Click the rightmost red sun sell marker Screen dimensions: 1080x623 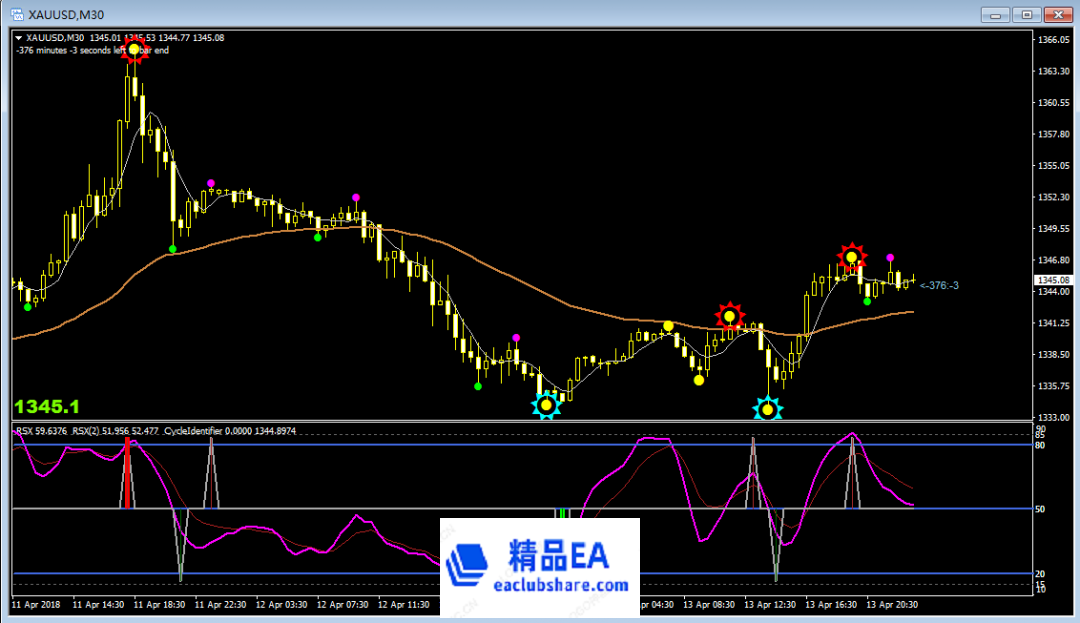[x=851, y=257]
